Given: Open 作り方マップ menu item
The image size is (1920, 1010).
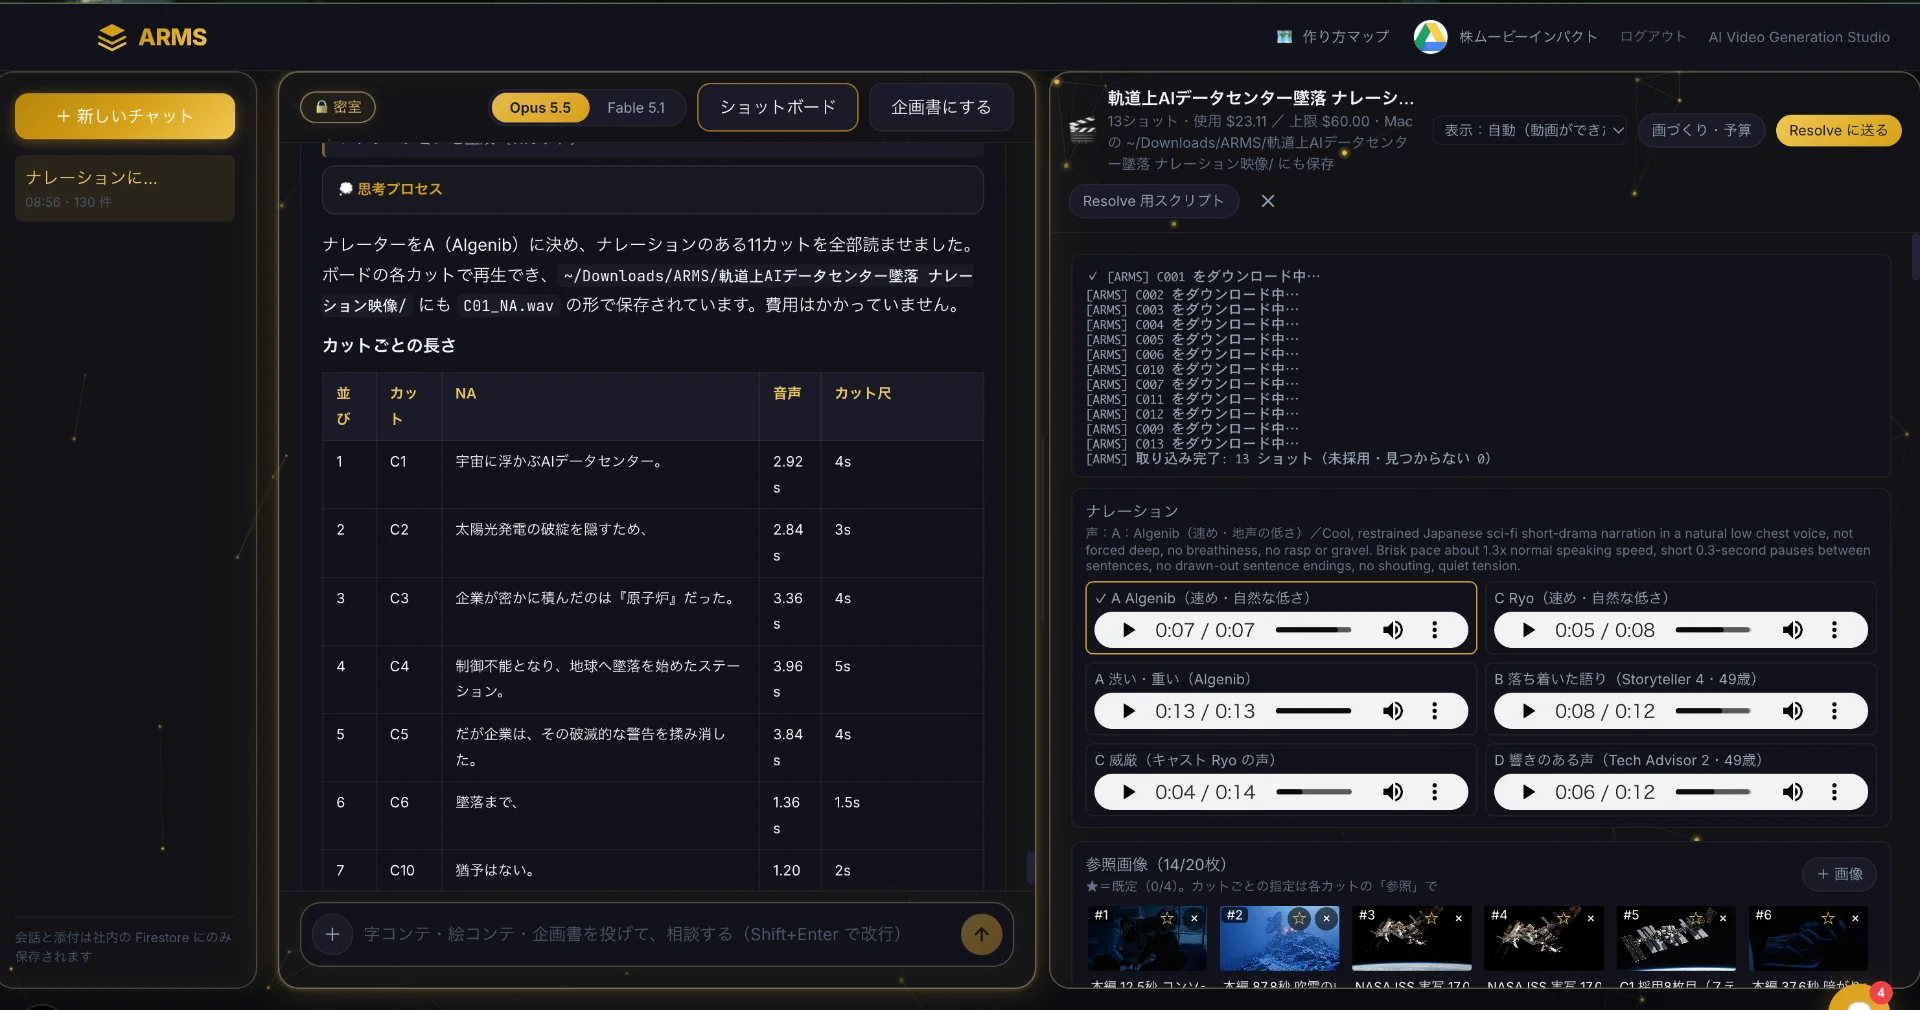Looking at the screenshot, I should [x=1333, y=37].
